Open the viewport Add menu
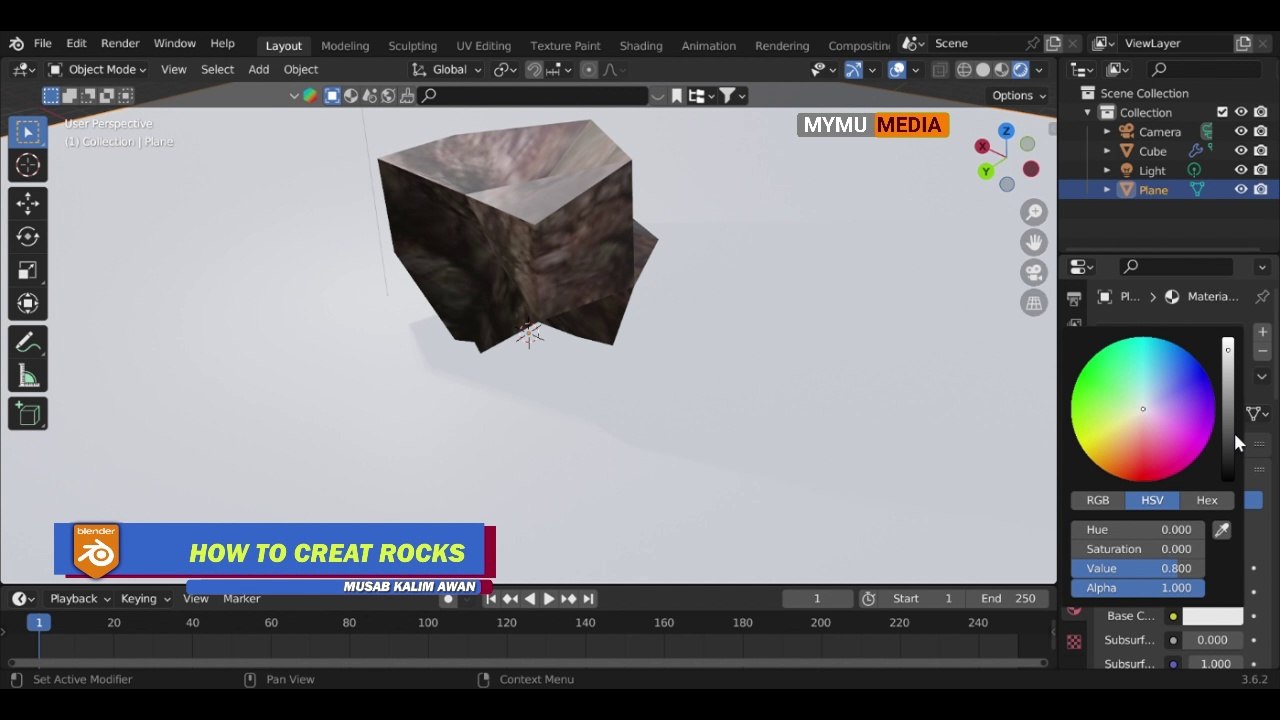Viewport: 1280px width, 720px height. [259, 70]
